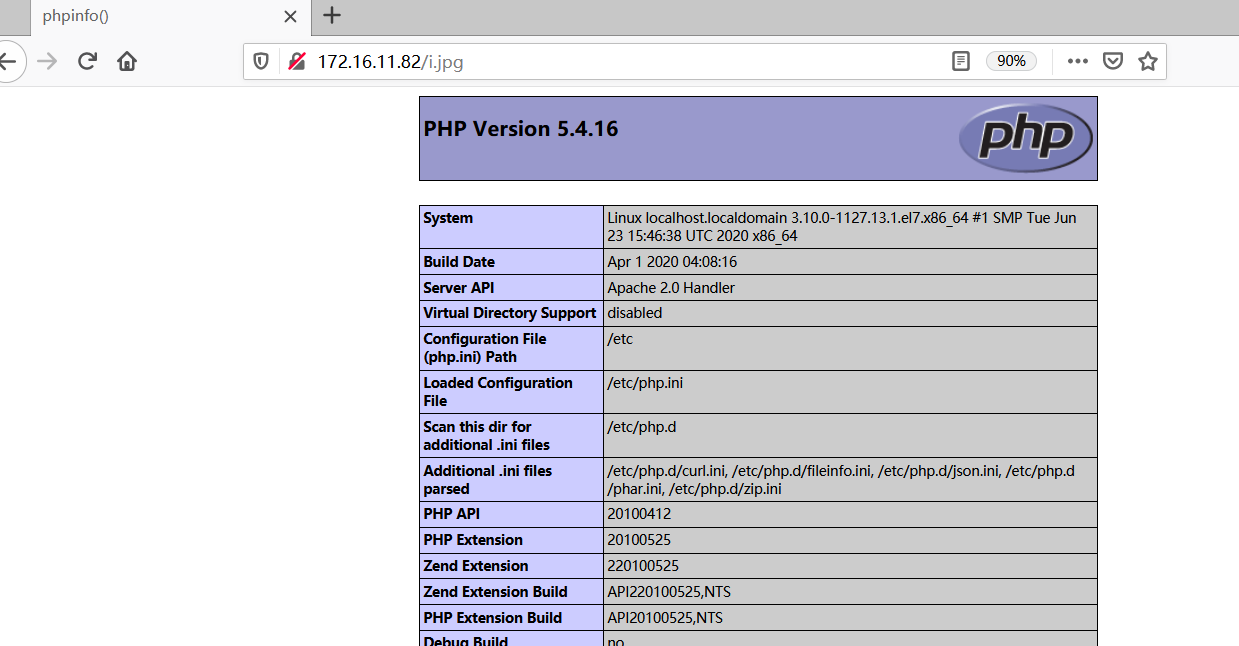Click the browser Back arrow button
This screenshot has width=1239, height=646.
point(8,61)
